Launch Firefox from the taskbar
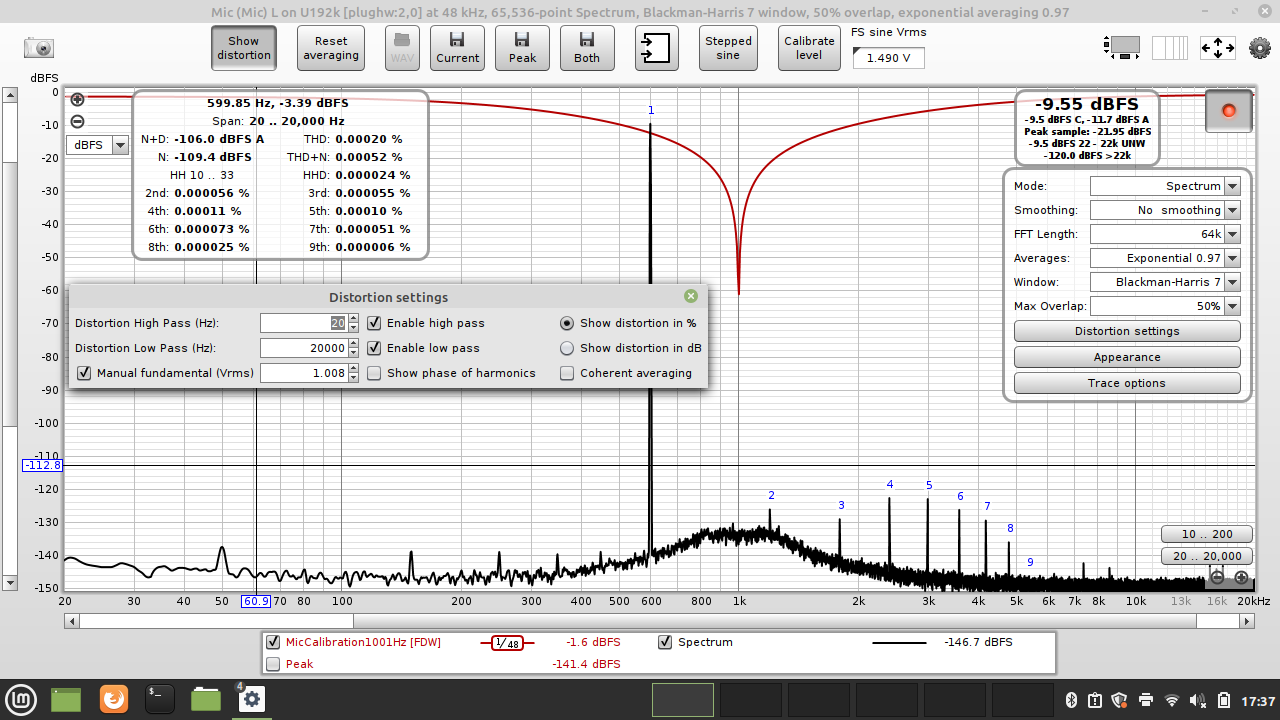Image resolution: width=1280 pixels, height=720 pixels. [114, 699]
